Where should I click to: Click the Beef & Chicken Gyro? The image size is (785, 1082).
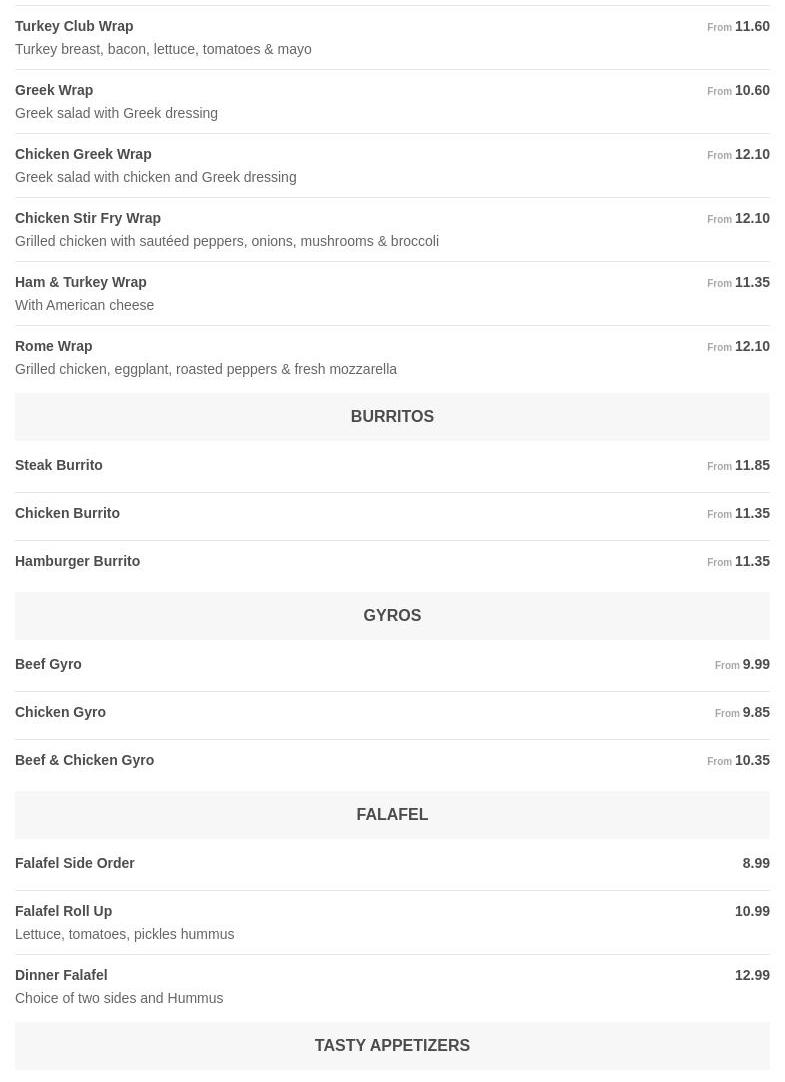84,760
